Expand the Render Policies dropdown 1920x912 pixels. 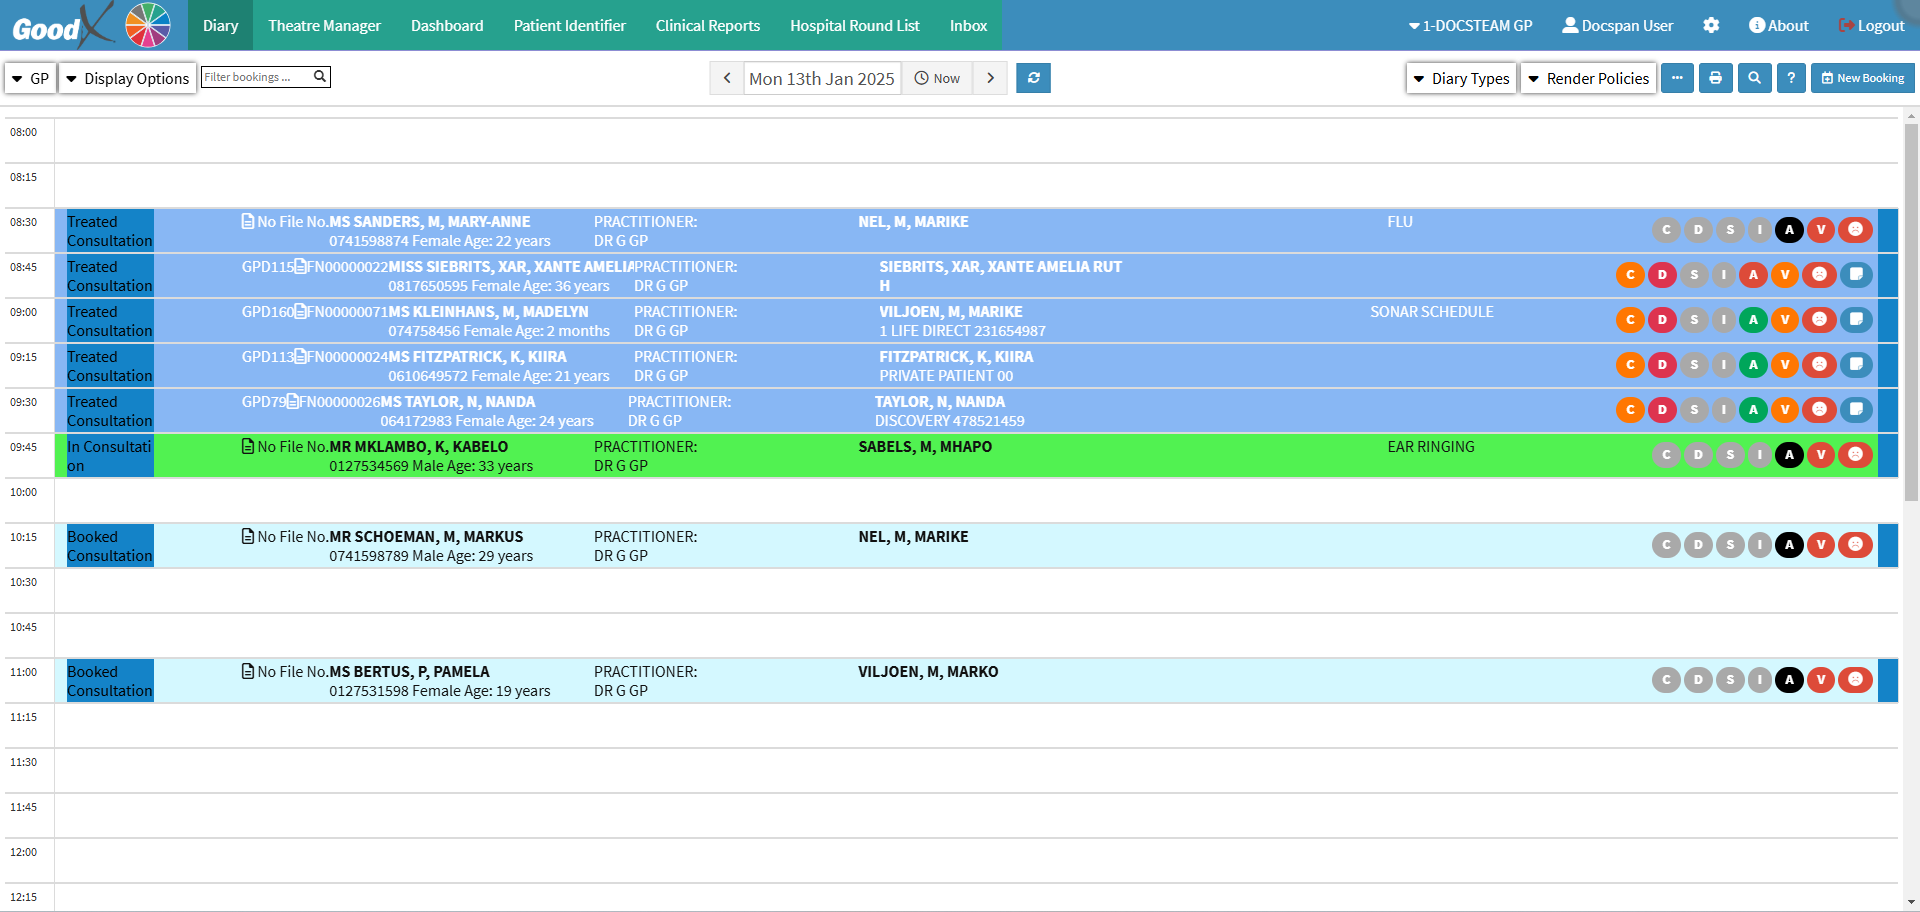tap(1588, 78)
